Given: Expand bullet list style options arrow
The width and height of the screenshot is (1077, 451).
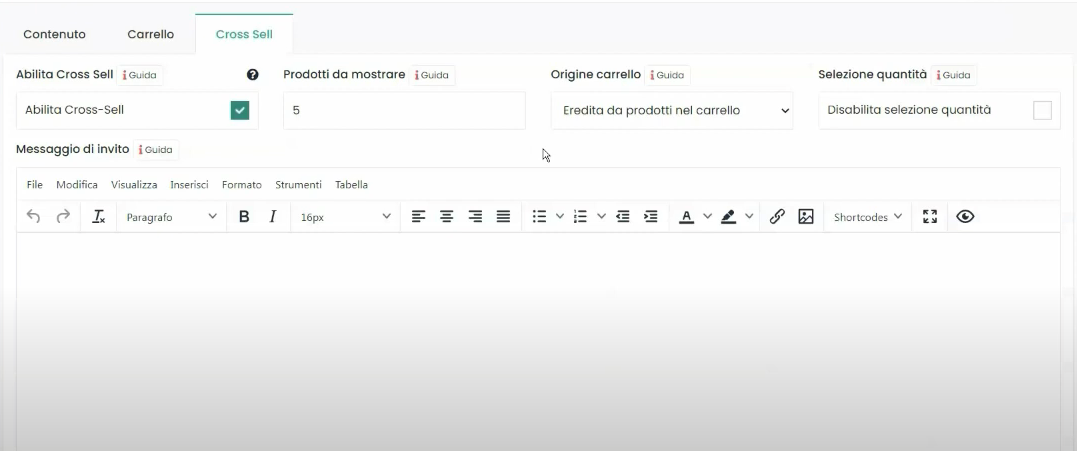Looking at the screenshot, I should 560,216.
